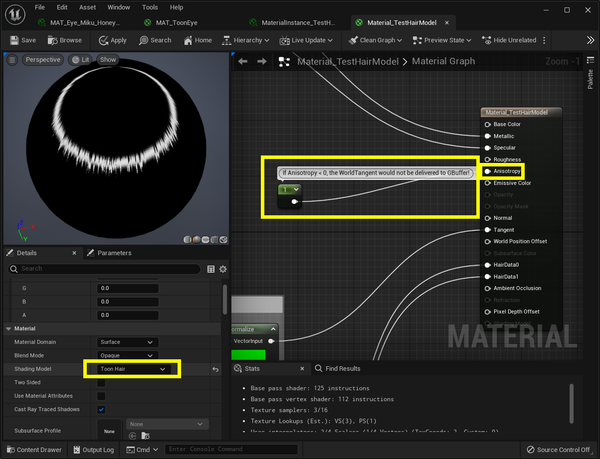This screenshot has height=459, width=600.
Task: Enable the Use Material Attributes checkbox
Action: (101, 396)
